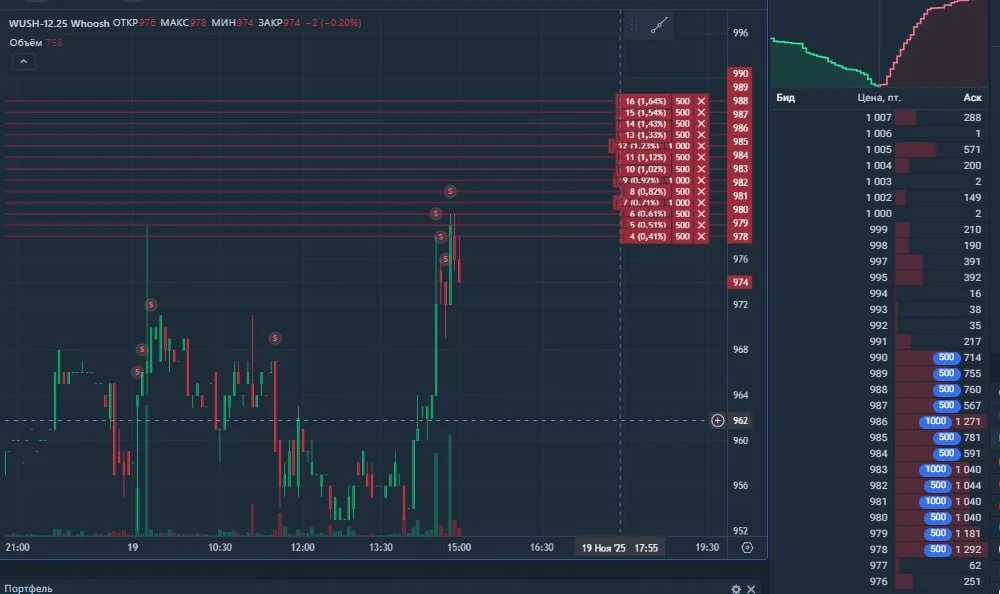Click the 500 order badge at price 978

pos(938,549)
